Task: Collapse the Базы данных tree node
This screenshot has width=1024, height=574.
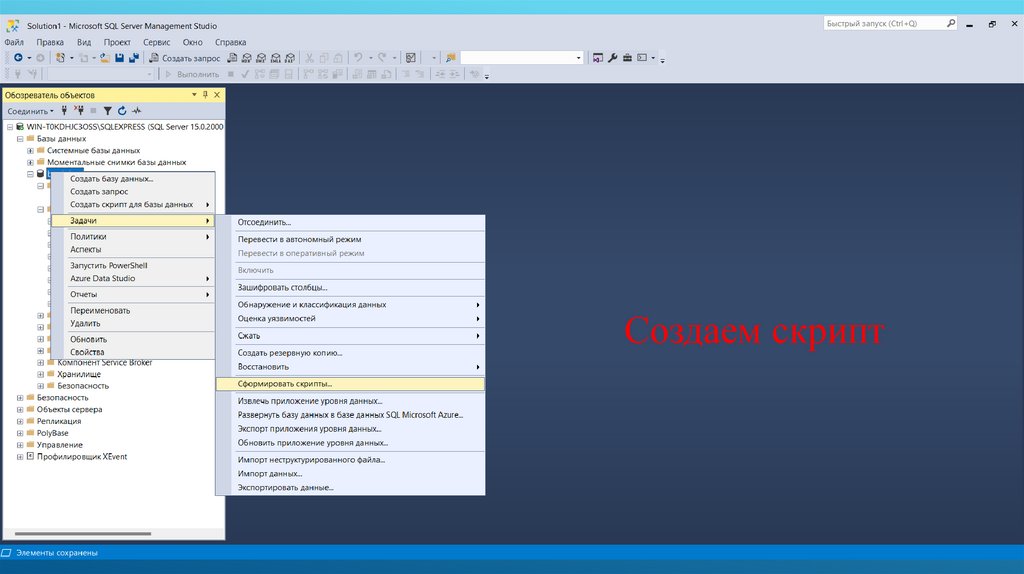Action: pyautogui.click(x=19, y=139)
